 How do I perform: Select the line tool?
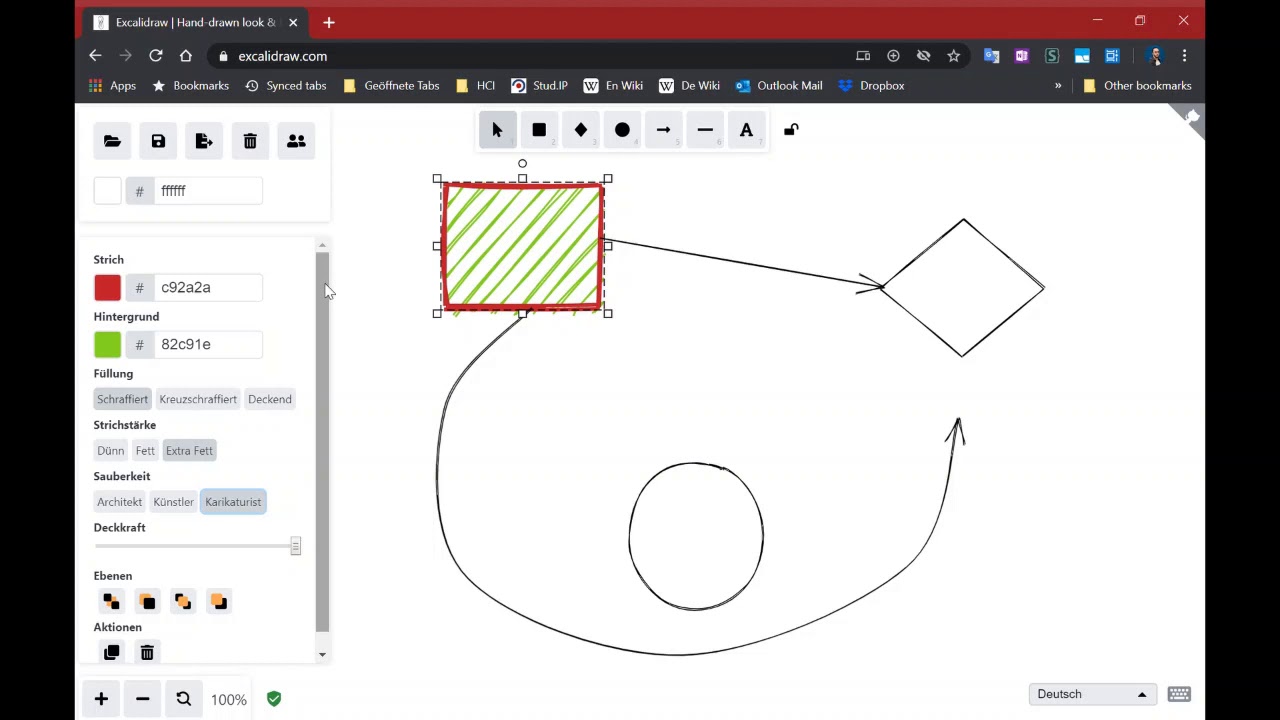click(x=705, y=130)
